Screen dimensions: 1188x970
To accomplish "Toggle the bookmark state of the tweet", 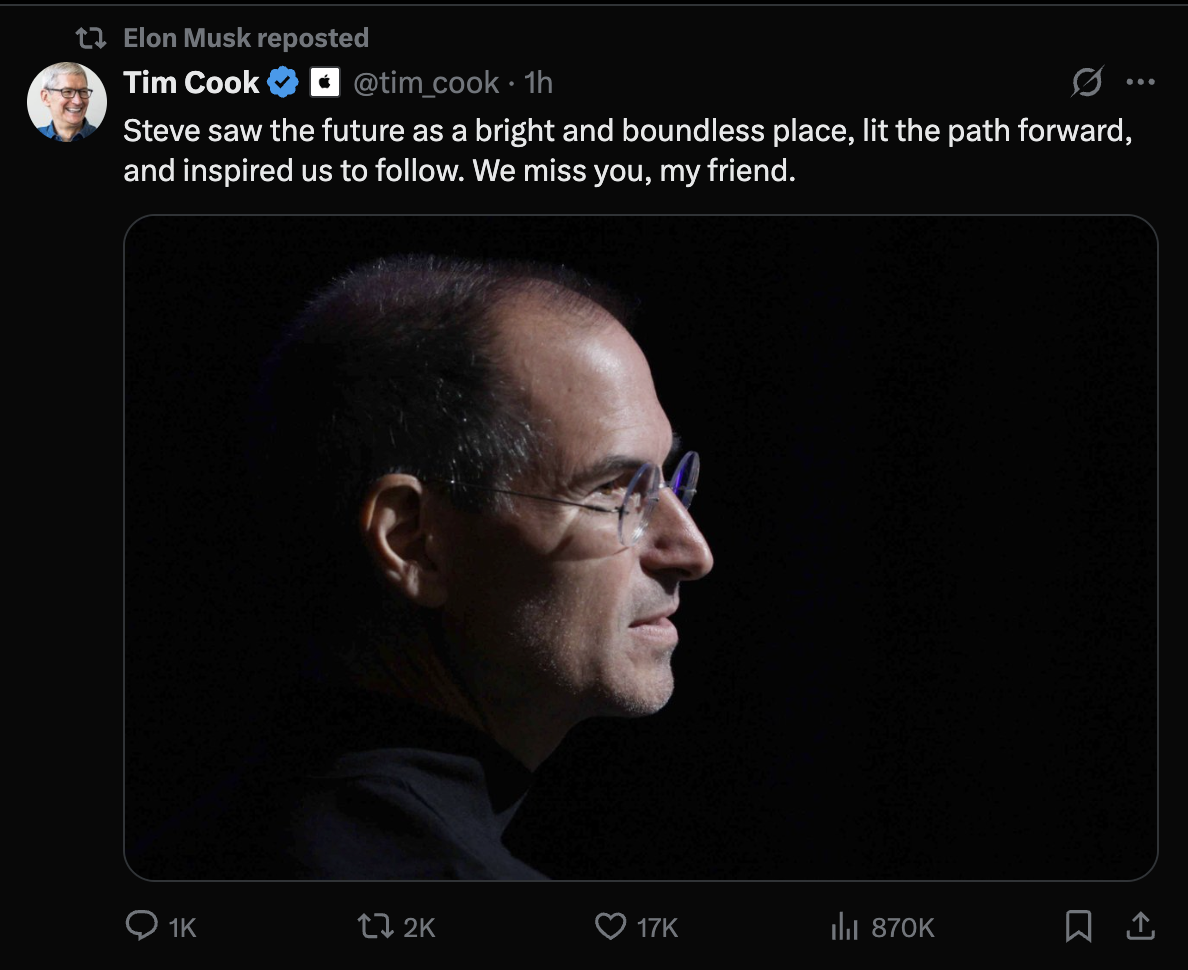I will tap(1078, 927).
